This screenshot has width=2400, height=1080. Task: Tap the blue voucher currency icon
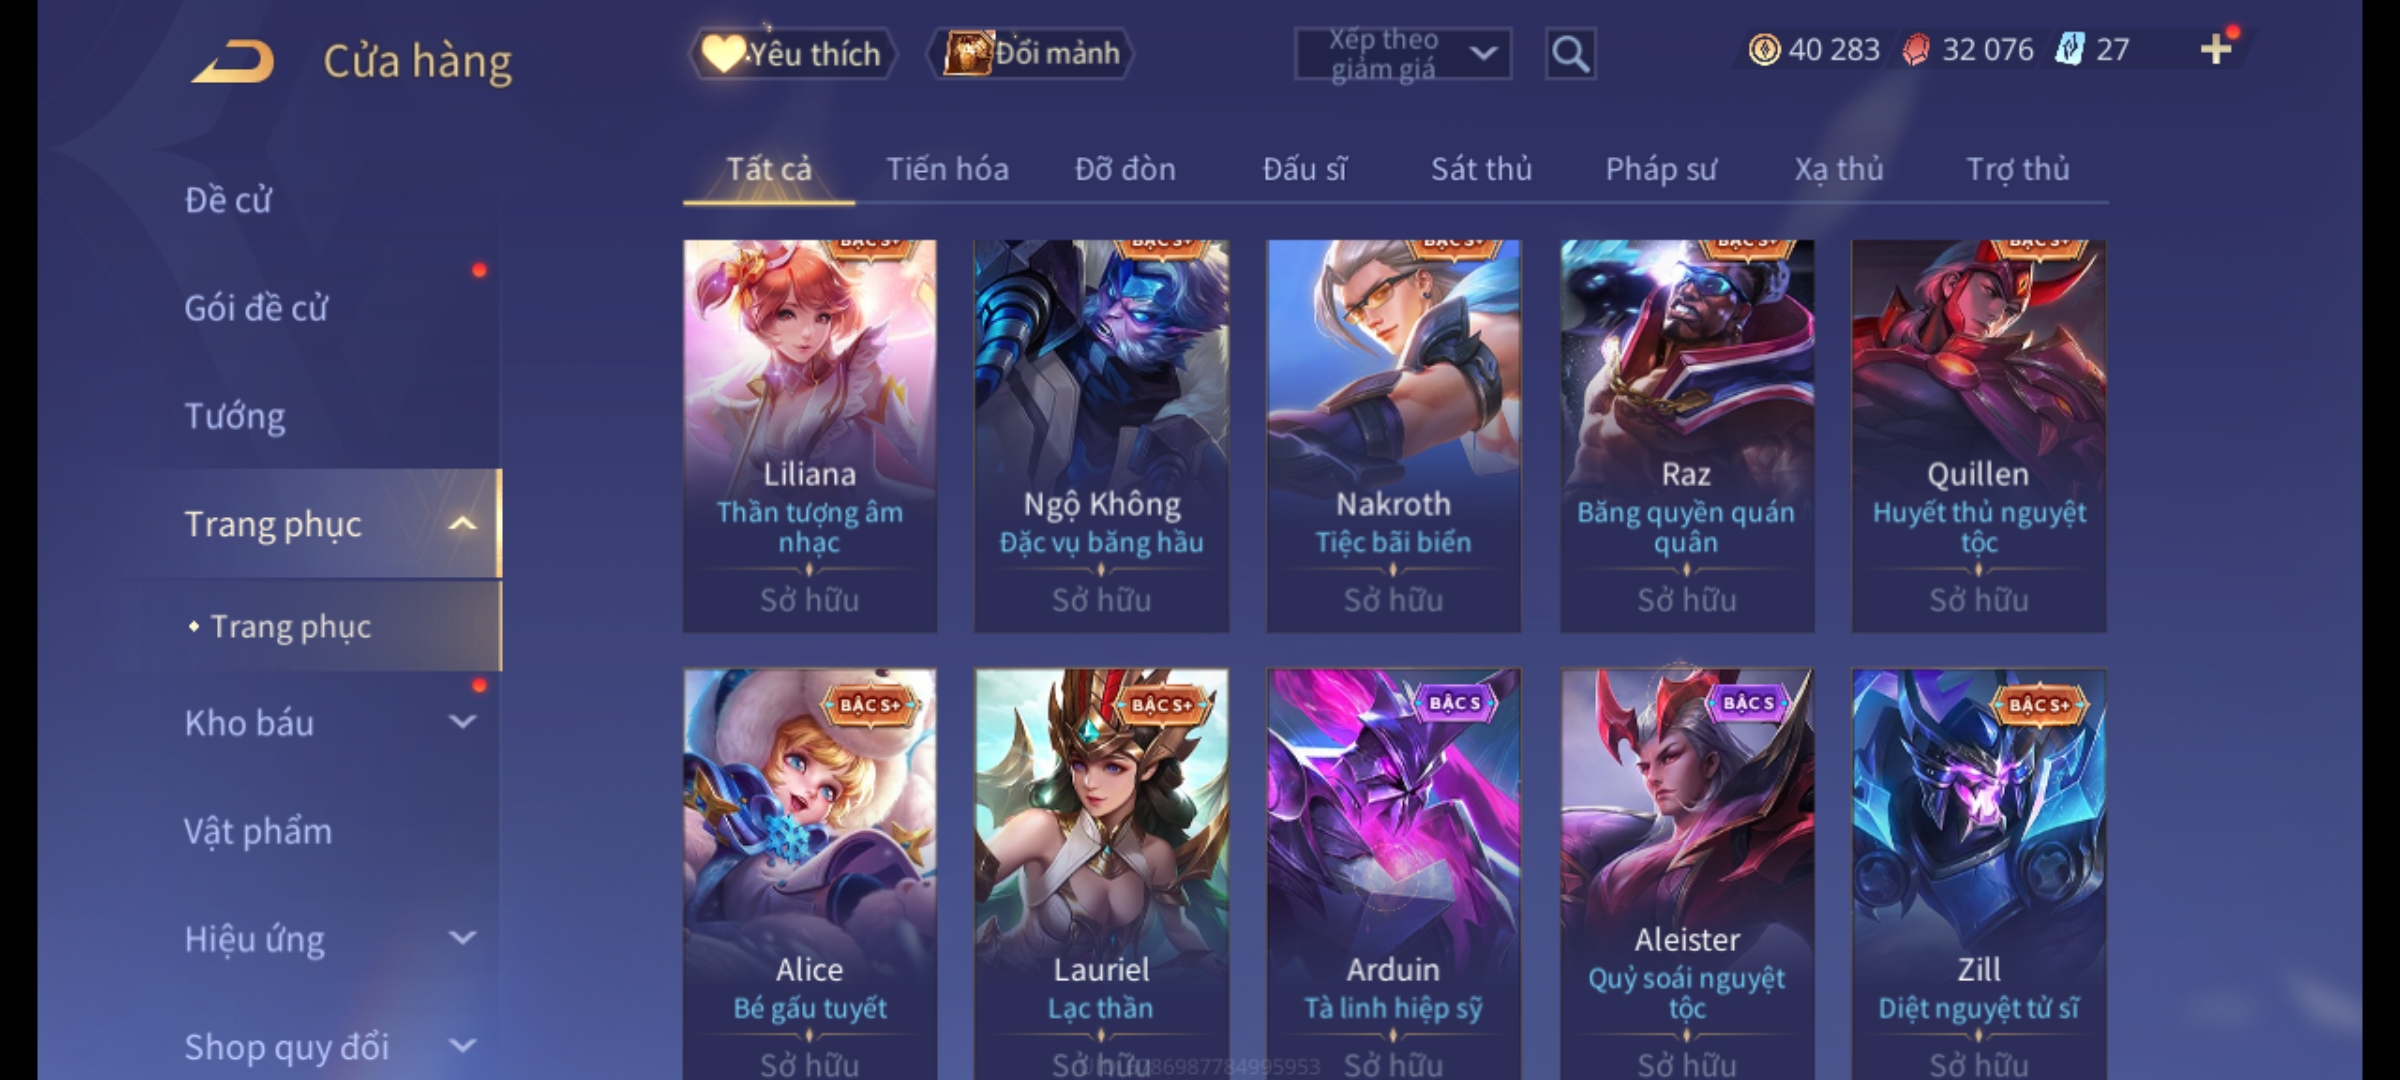pyautogui.click(x=2068, y=49)
